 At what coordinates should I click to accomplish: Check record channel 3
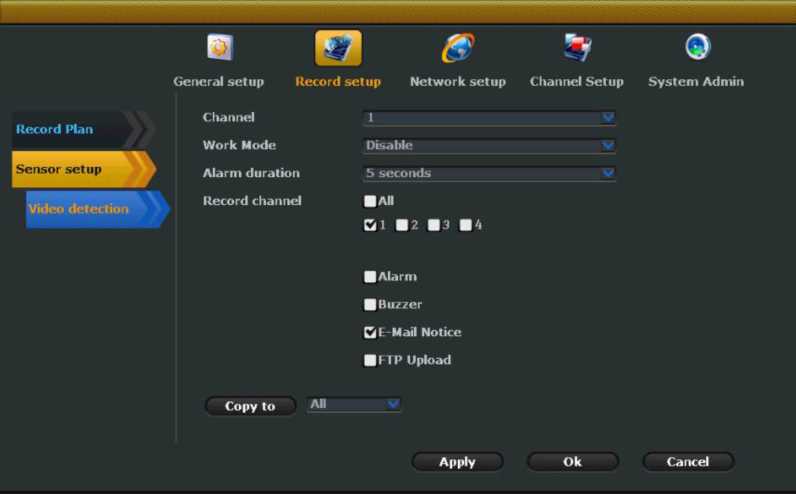click(434, 225)
